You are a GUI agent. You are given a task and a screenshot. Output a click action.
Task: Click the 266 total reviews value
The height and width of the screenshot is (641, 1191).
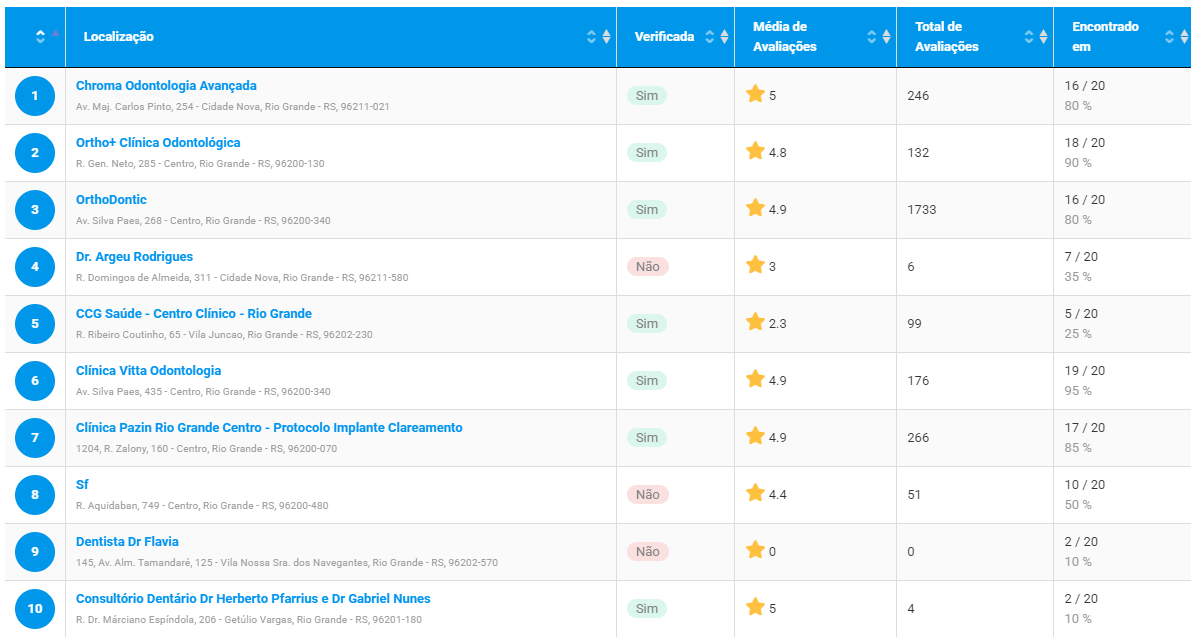click(918, 437)
